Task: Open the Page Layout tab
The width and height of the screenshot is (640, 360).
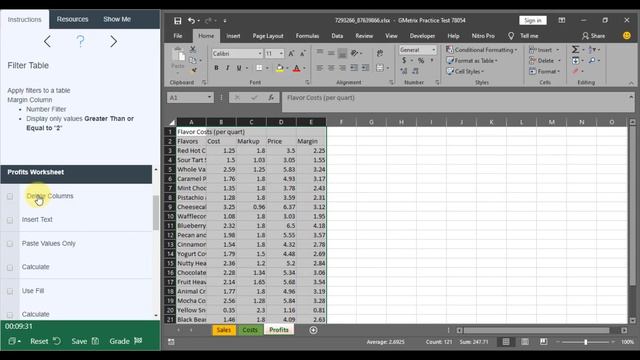Action: [x=268, y=36]
